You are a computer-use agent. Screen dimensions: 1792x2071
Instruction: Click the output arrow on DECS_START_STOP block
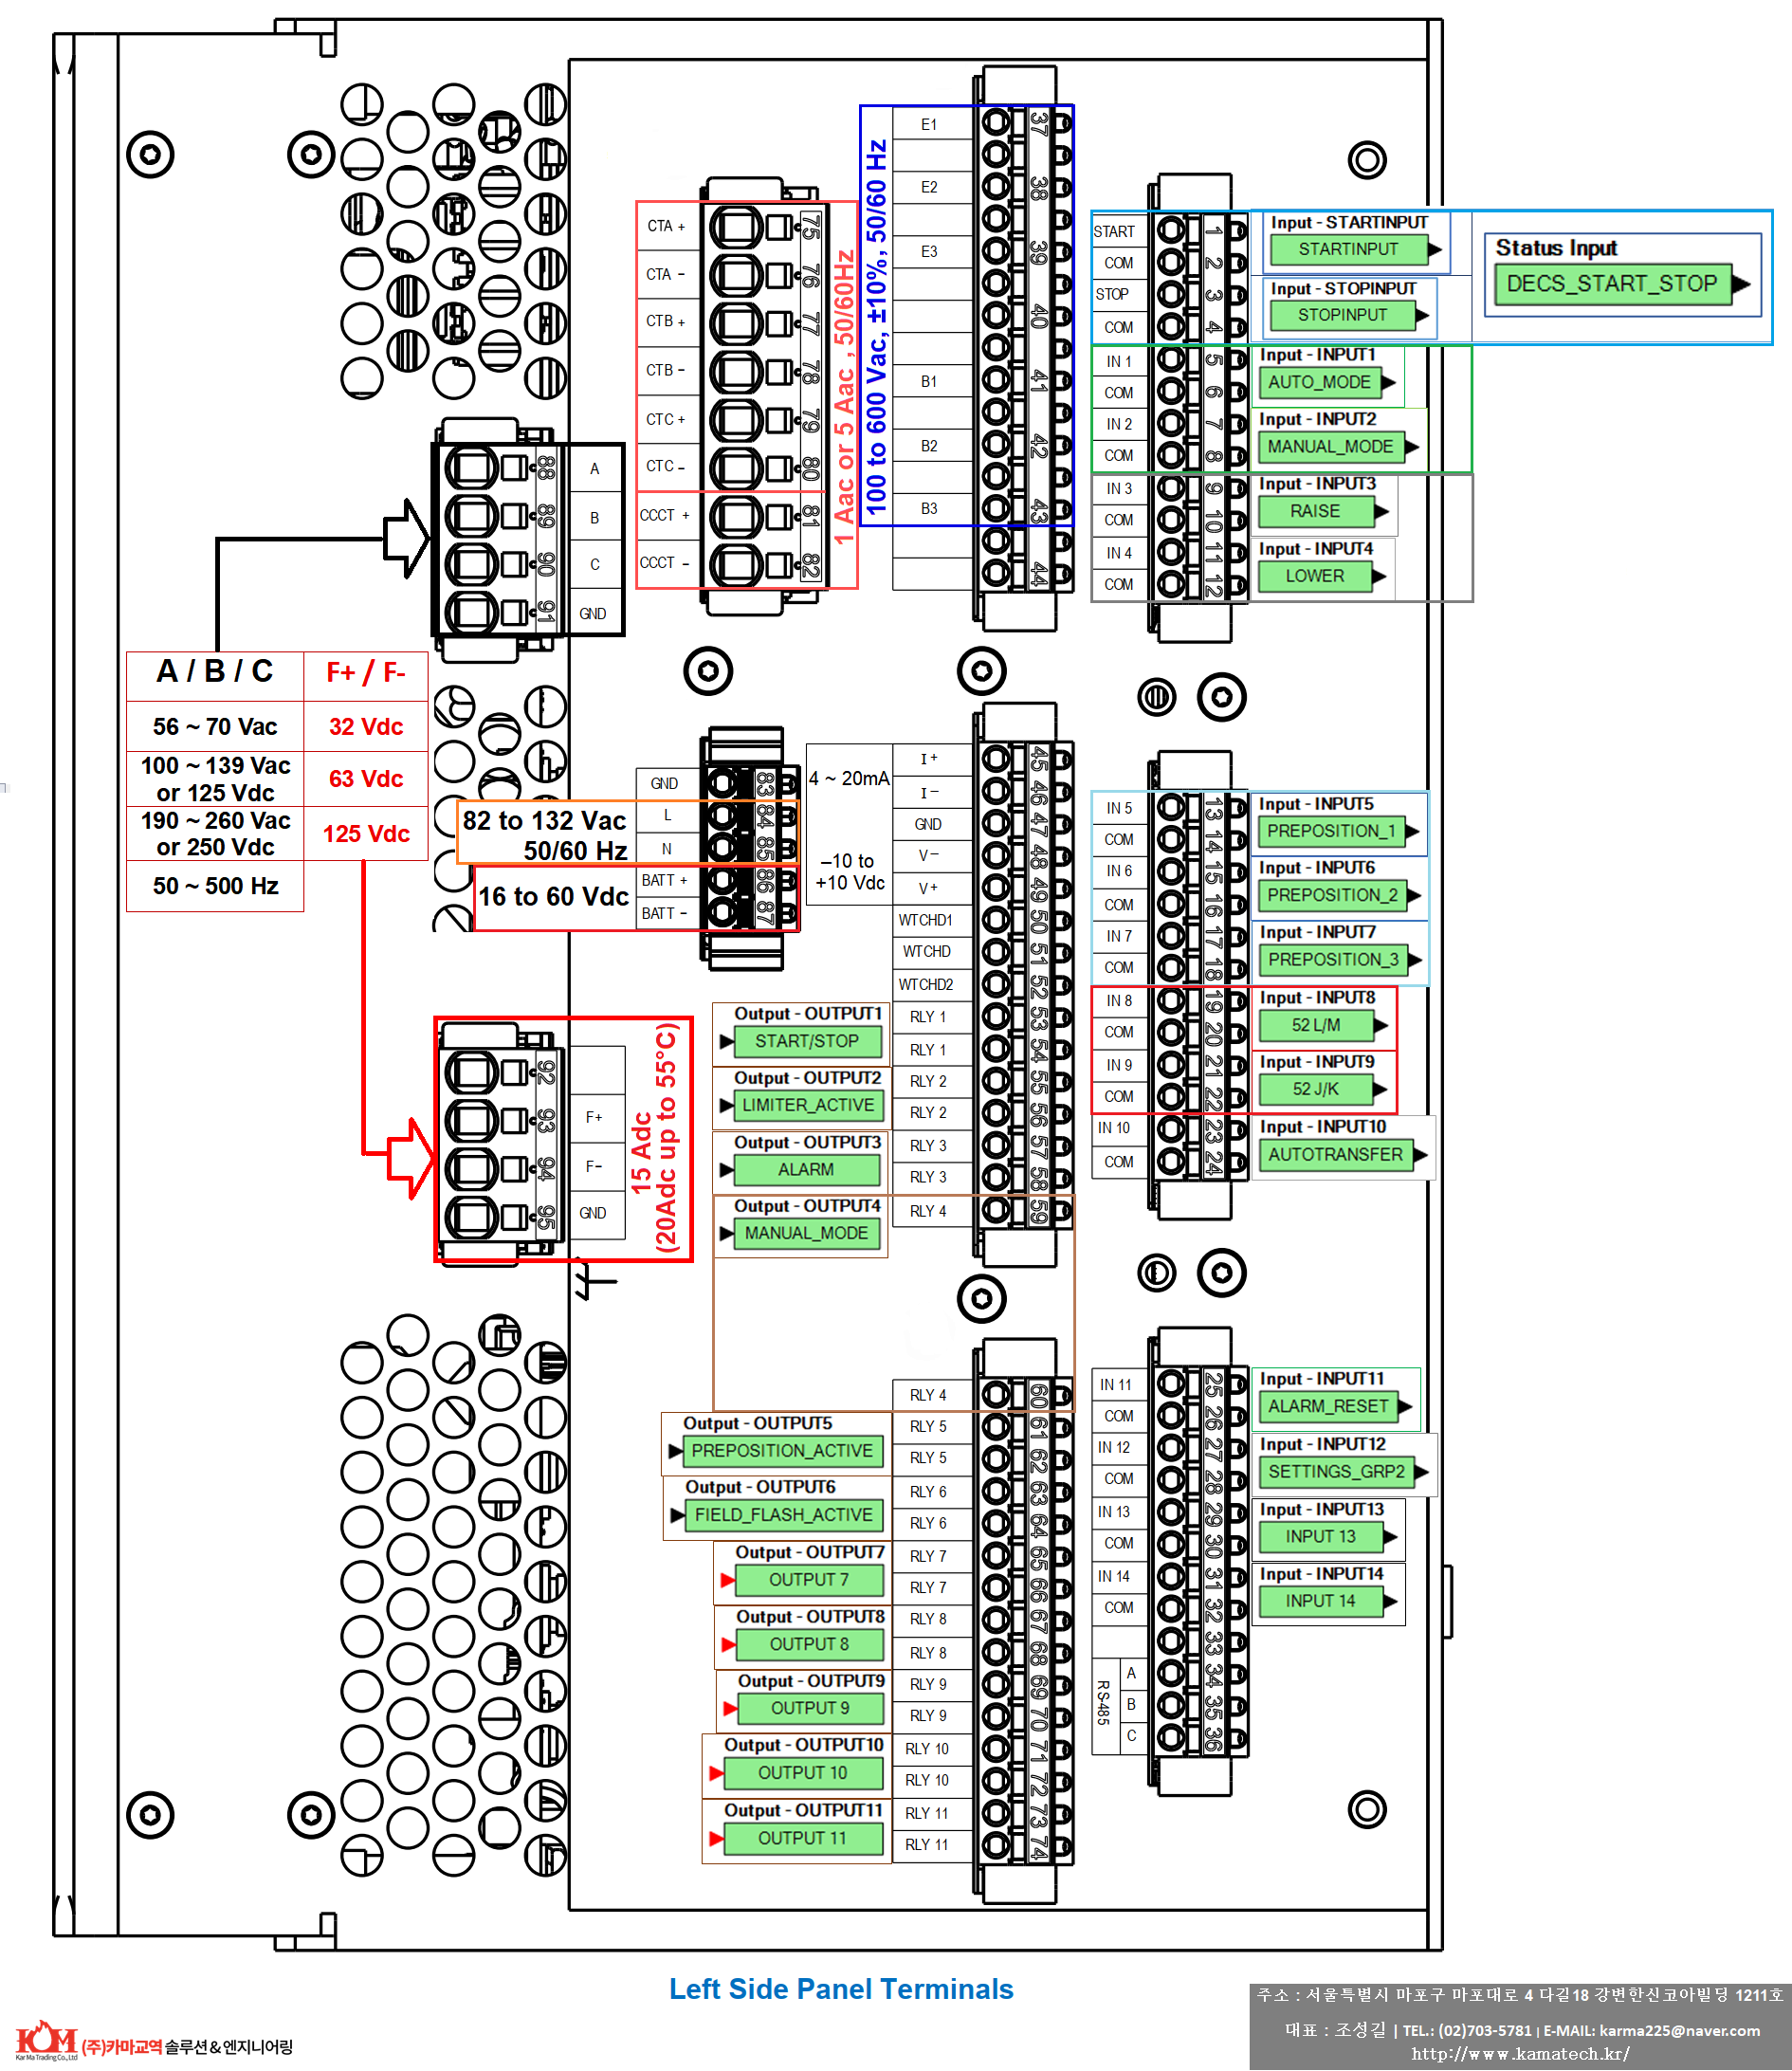click(1741, 284)
